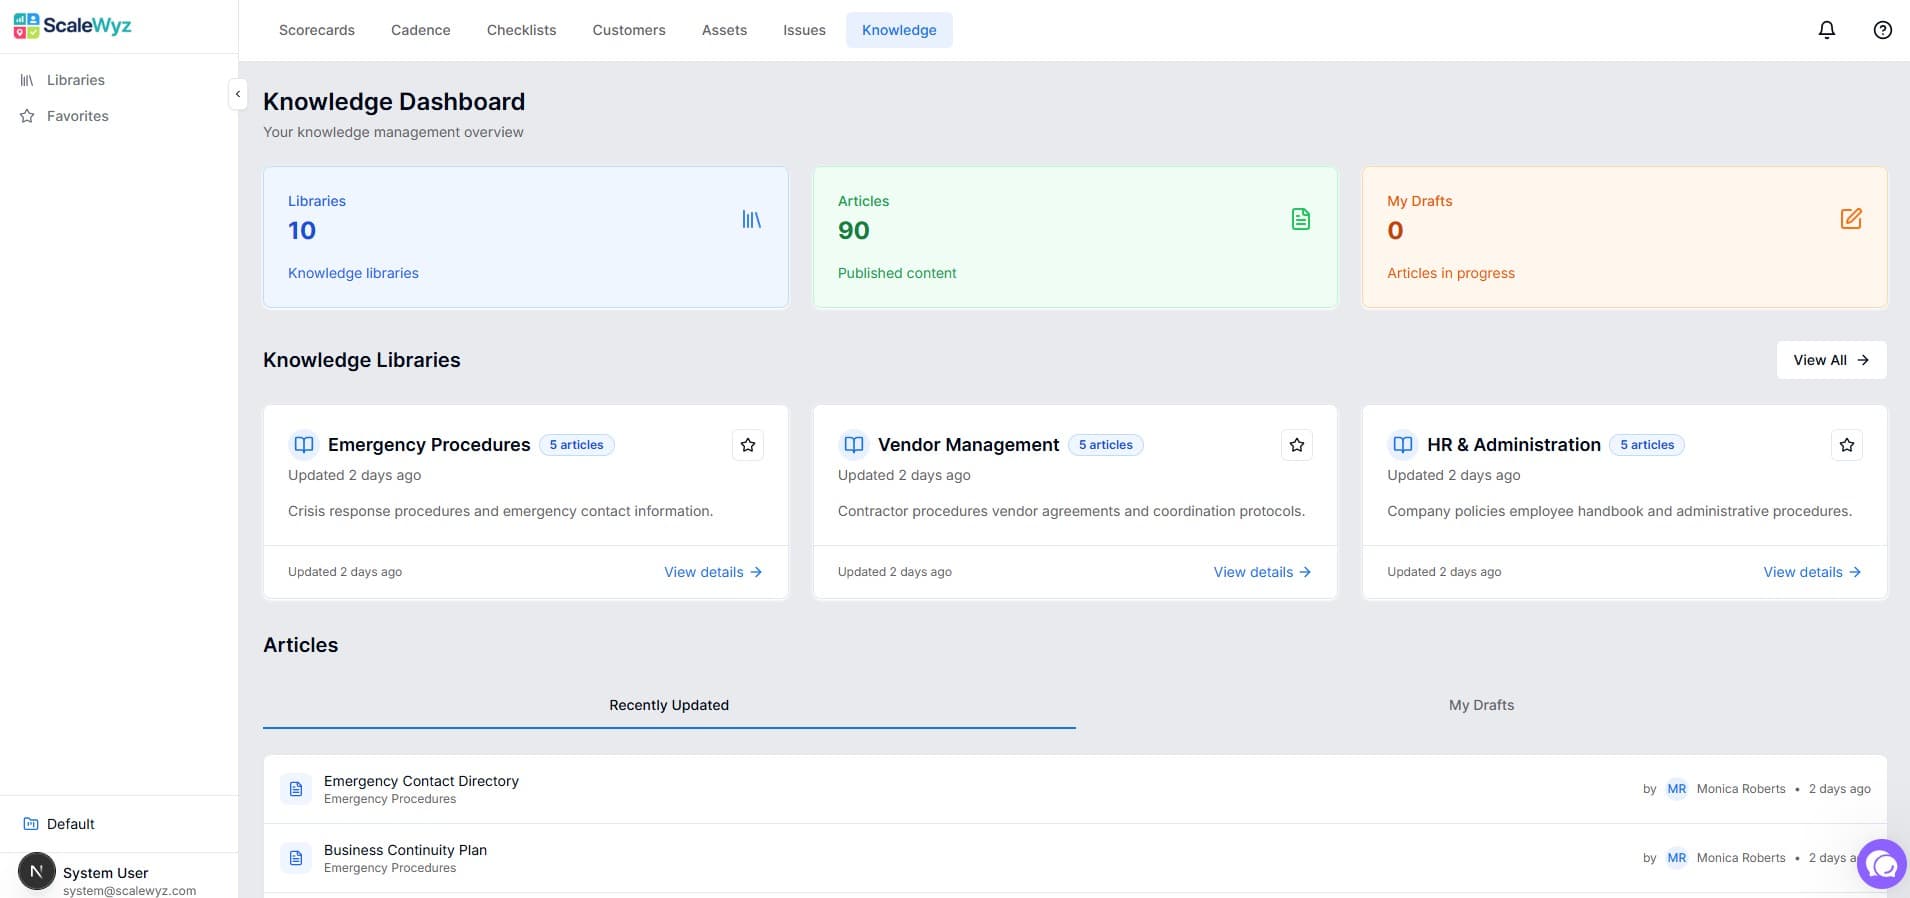This screenshot has height=898, width=1910.
Task: Click the HR & Administration library title
Action: coord(1514,445)
